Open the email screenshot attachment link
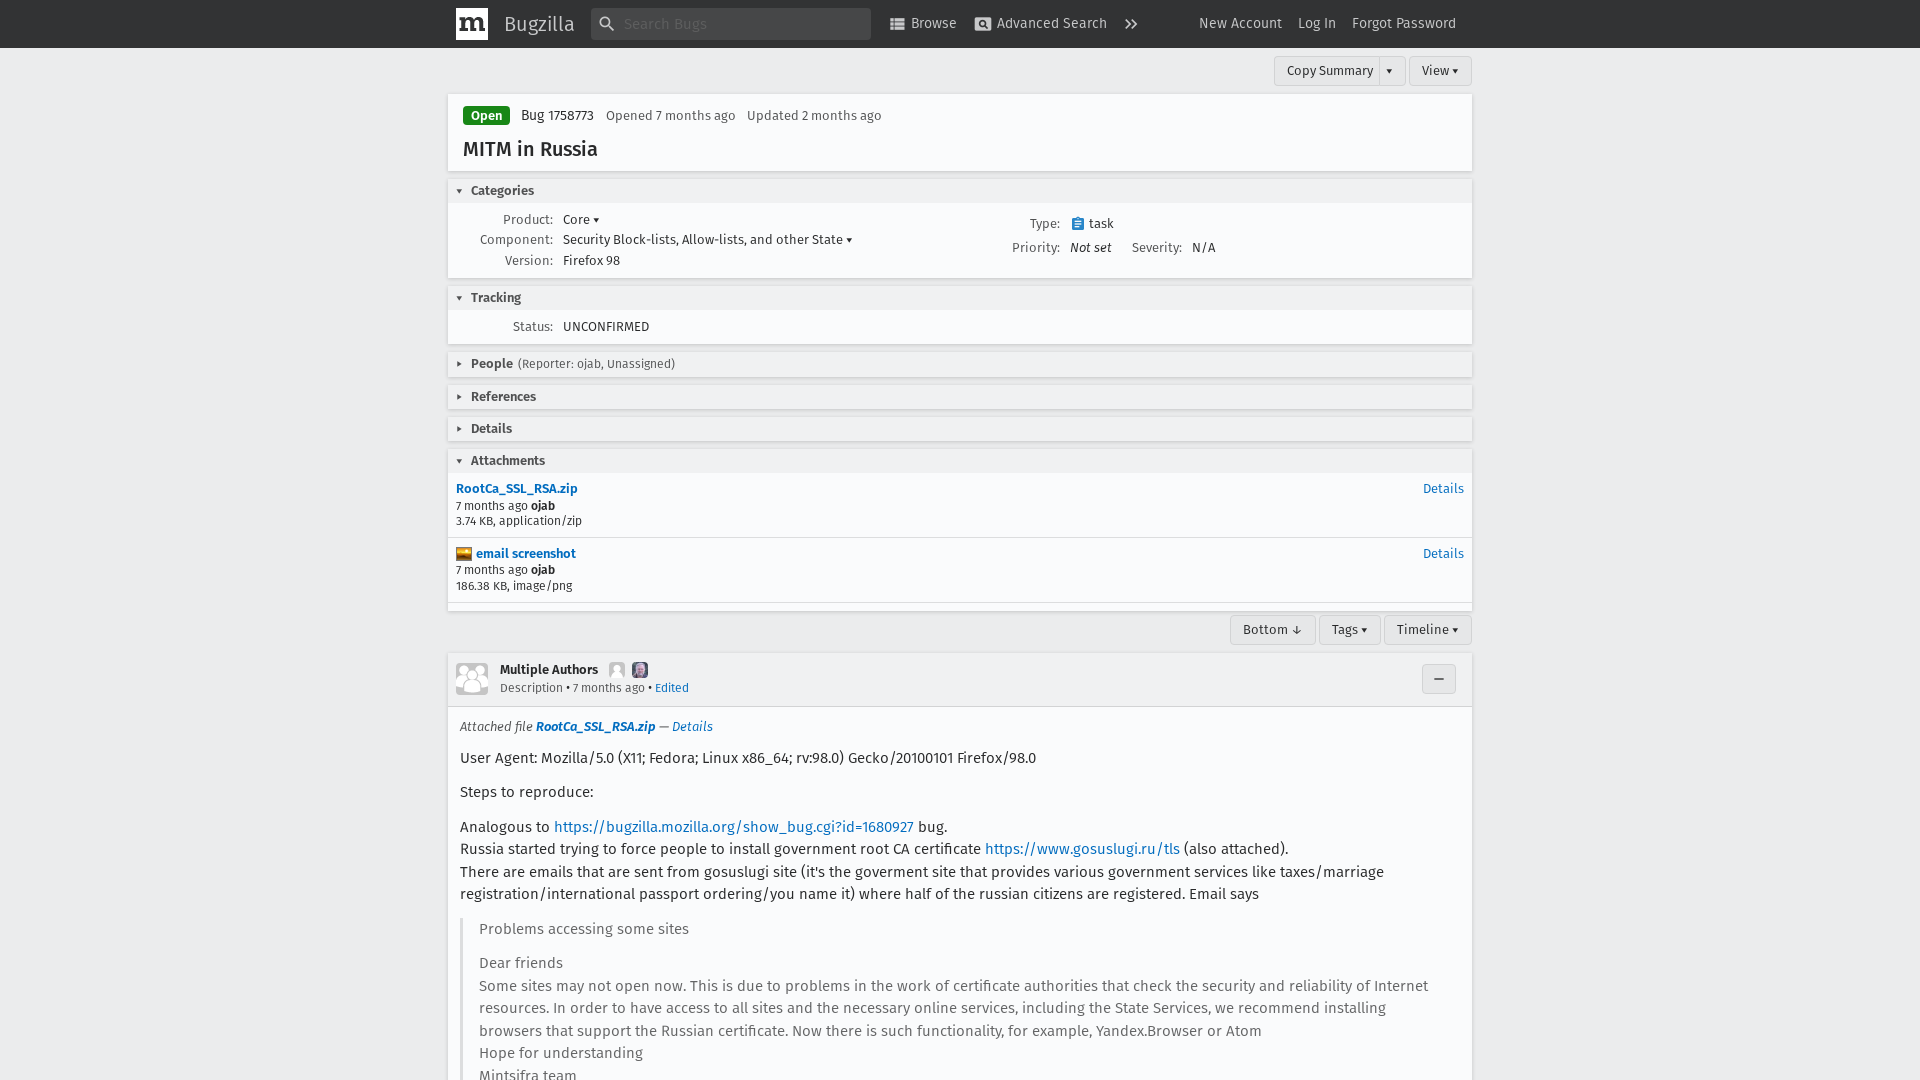Screen dimensions: 1920x1080 point(526,554)
